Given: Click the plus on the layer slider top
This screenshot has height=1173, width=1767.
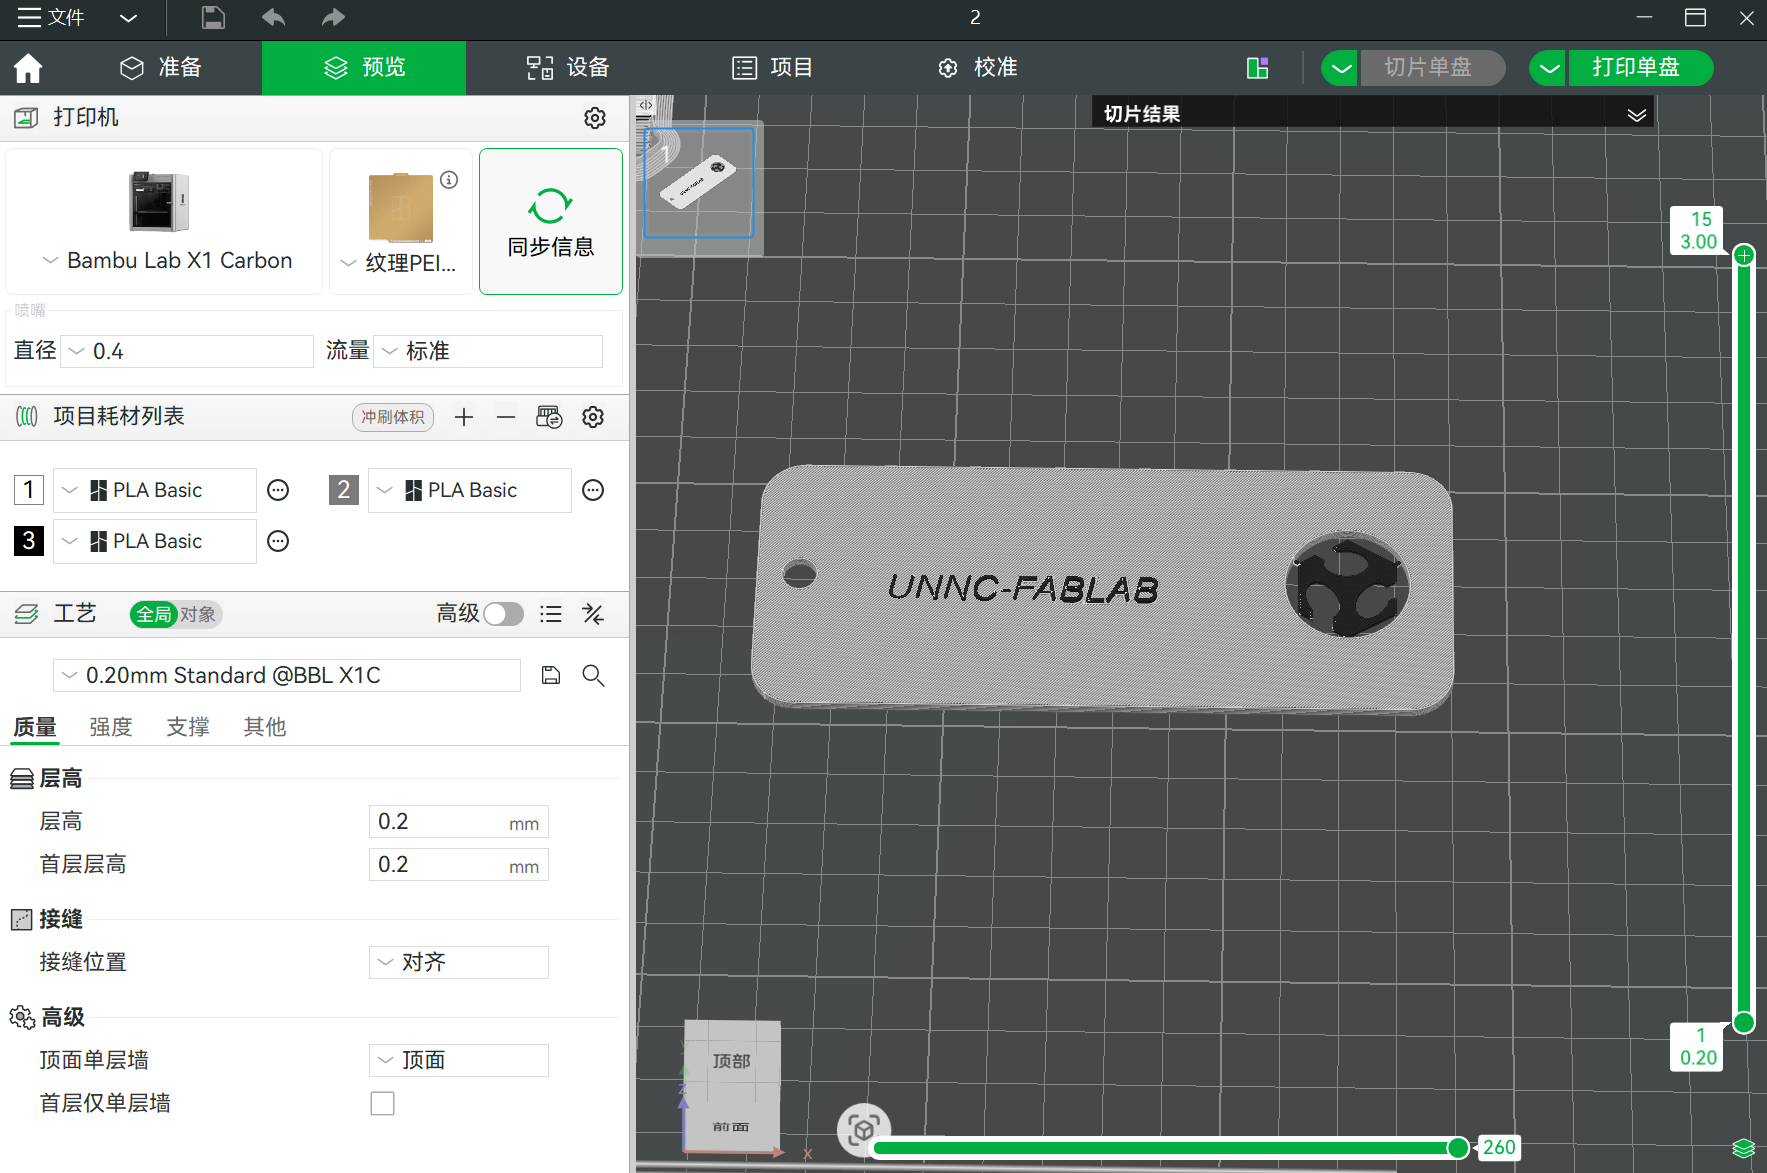Looking at the screenshot, I should tap(1744, 255).
